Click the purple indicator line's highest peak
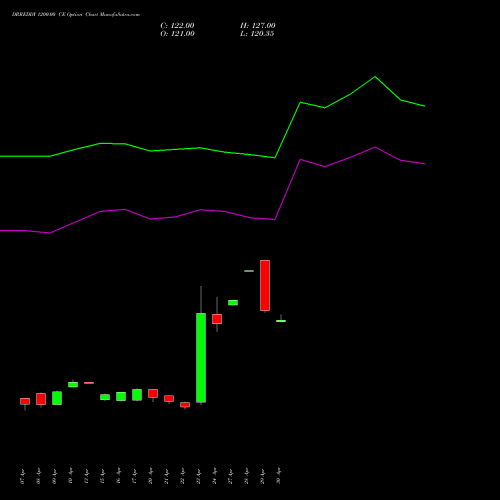Screen dimensions: 500x500 point(375,147)
